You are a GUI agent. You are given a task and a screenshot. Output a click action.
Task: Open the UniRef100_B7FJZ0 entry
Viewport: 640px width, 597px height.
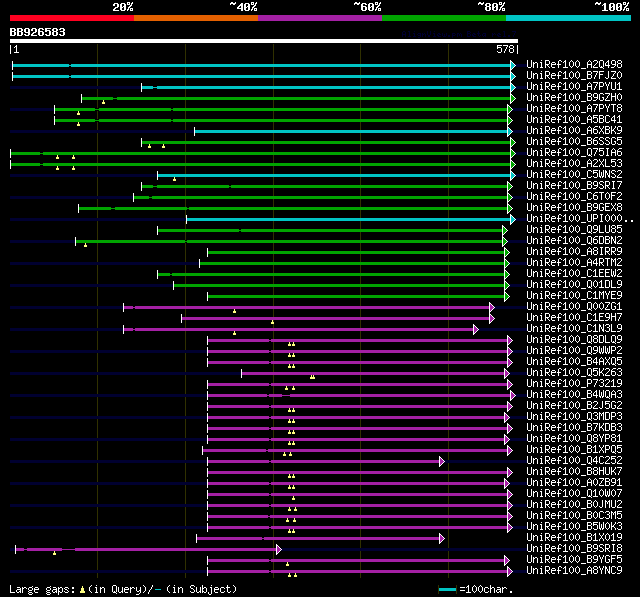tap(574, 75)
